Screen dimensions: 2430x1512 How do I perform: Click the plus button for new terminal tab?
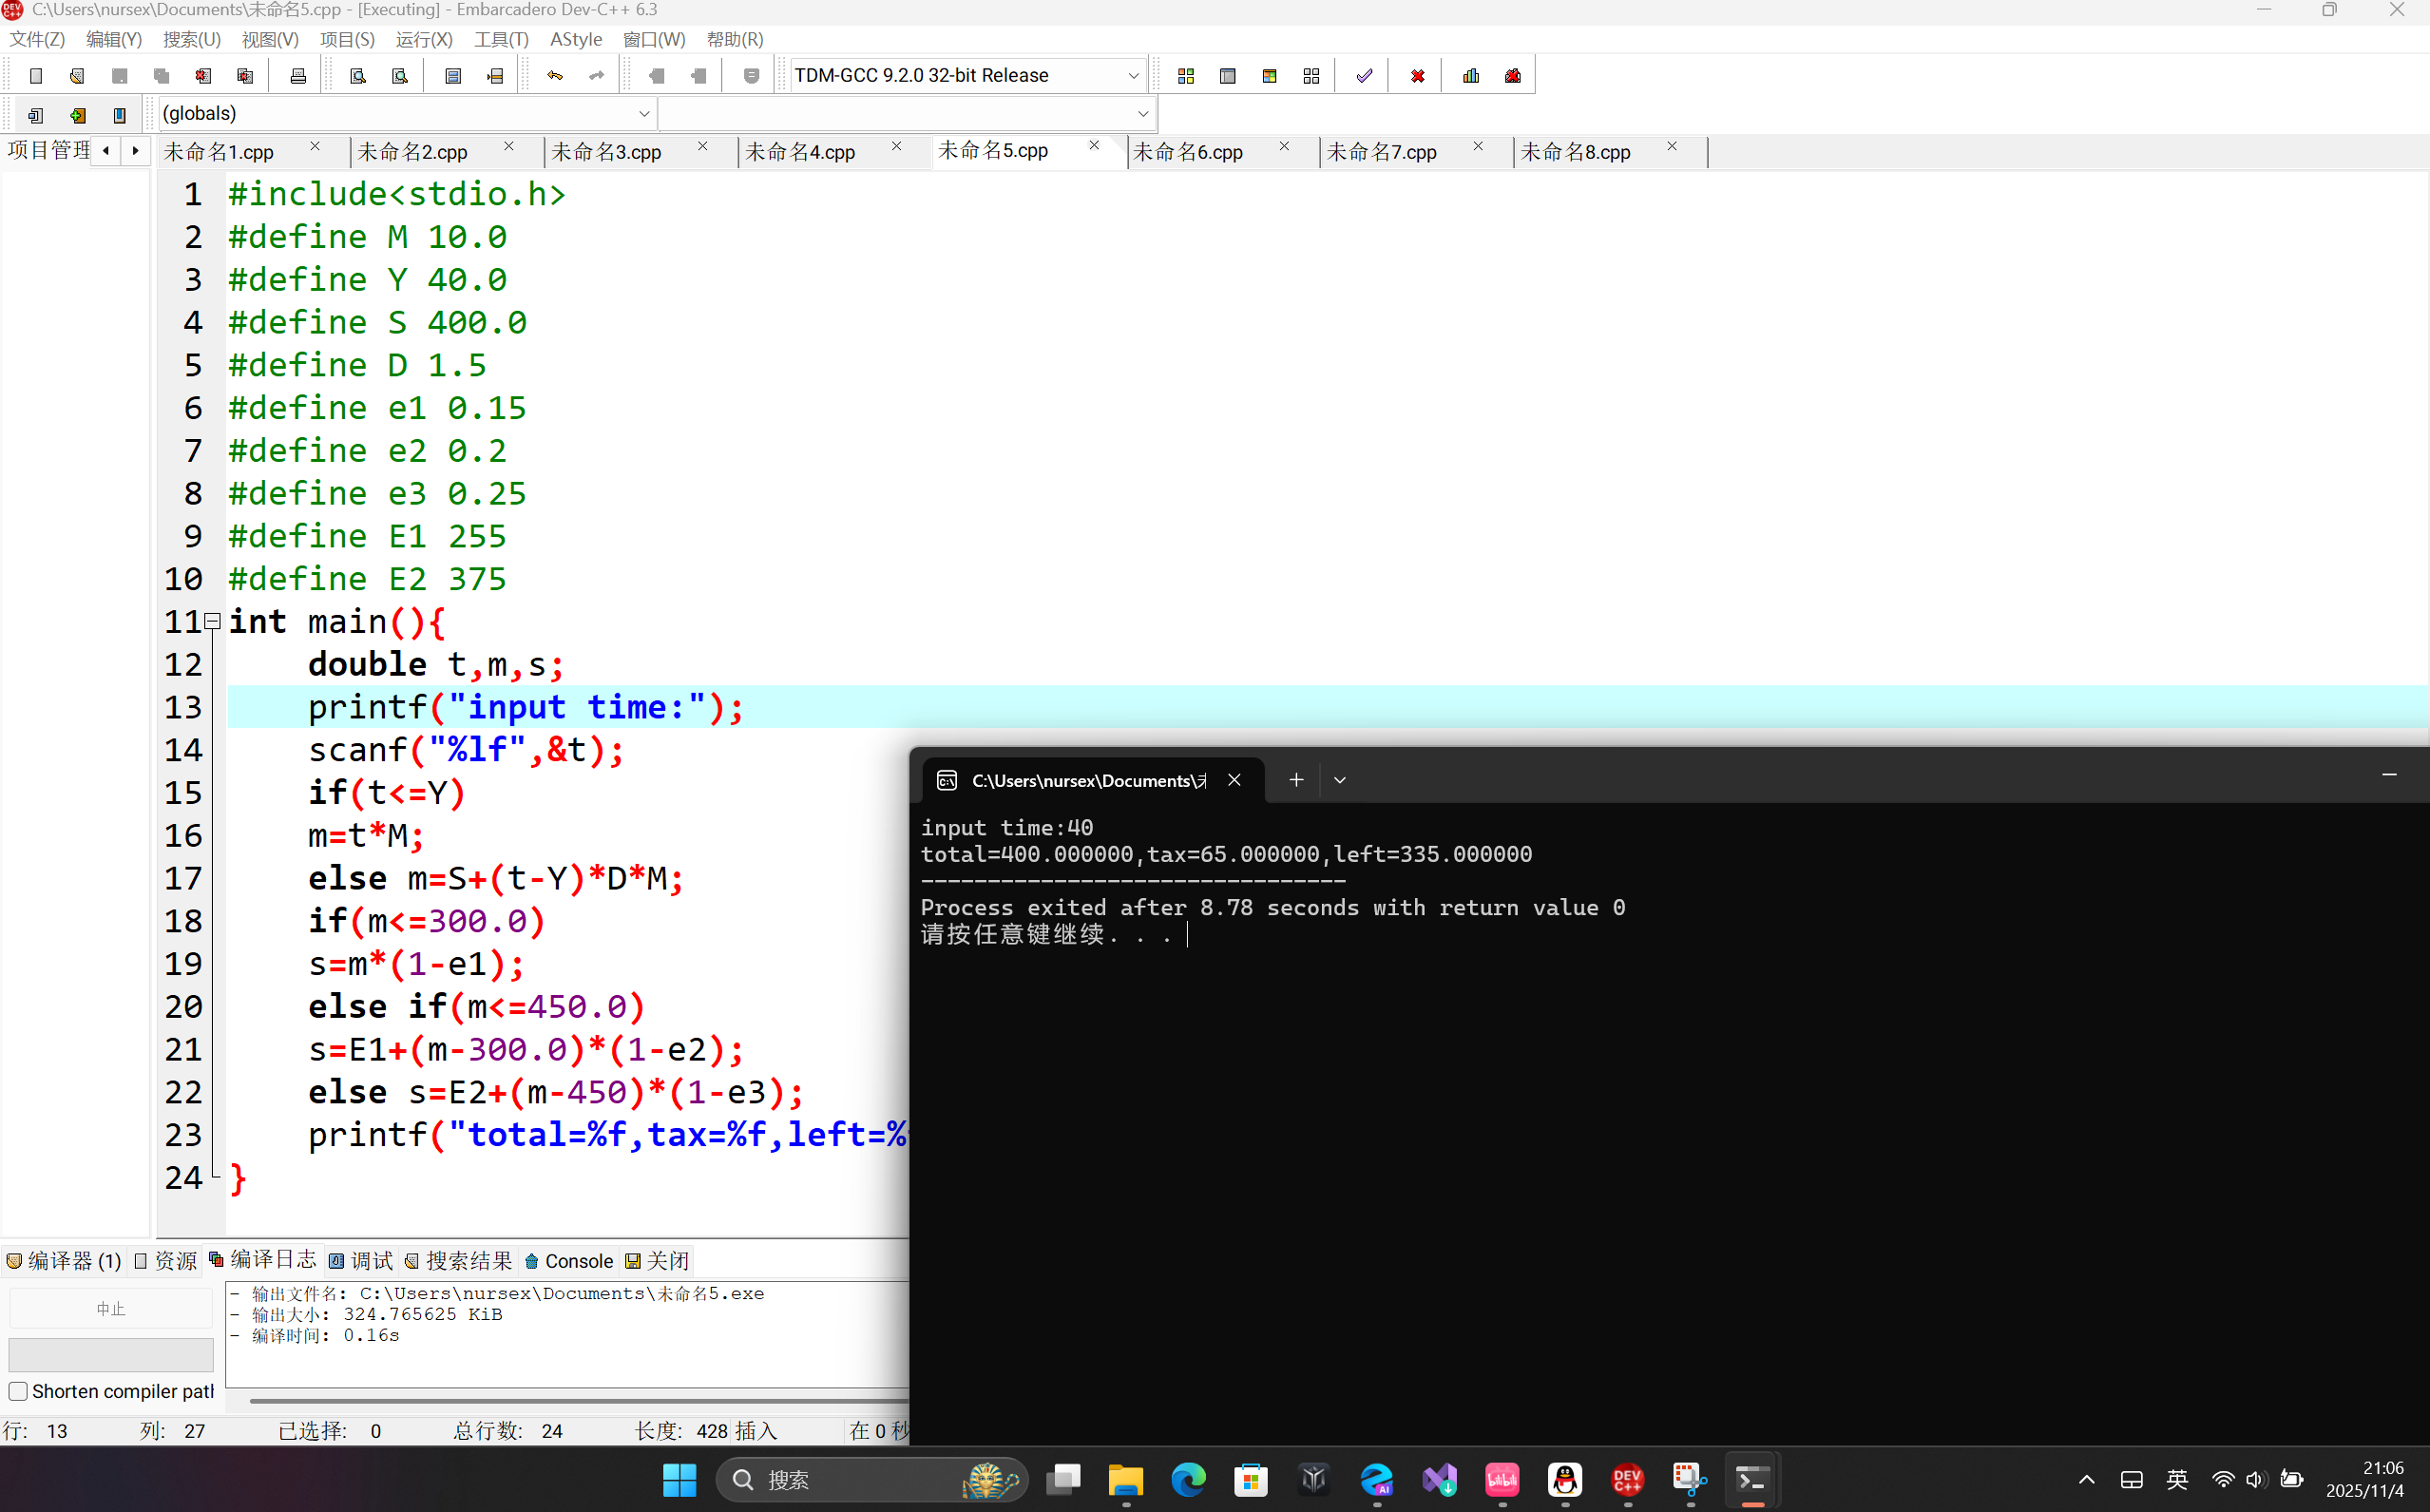click(x=1296, y=780)
